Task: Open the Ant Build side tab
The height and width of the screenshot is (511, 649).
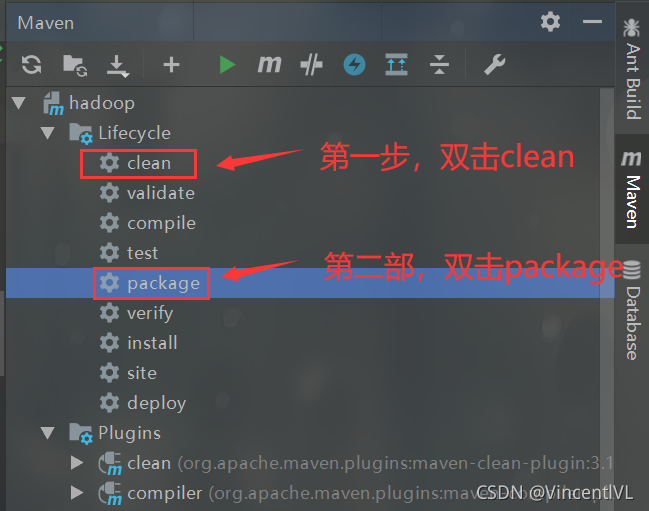Action: click(632, 69)
